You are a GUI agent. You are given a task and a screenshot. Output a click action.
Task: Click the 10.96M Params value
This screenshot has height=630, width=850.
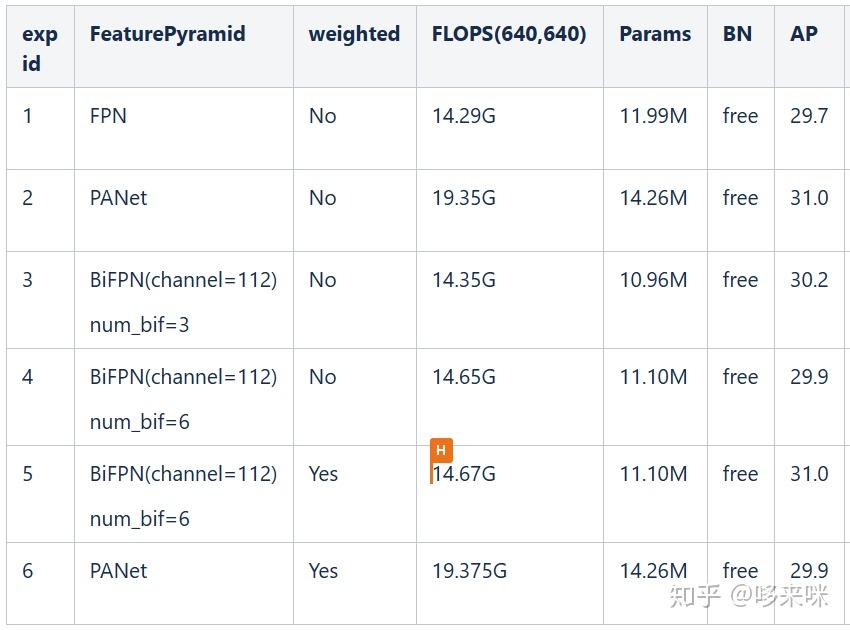point(653,280)
